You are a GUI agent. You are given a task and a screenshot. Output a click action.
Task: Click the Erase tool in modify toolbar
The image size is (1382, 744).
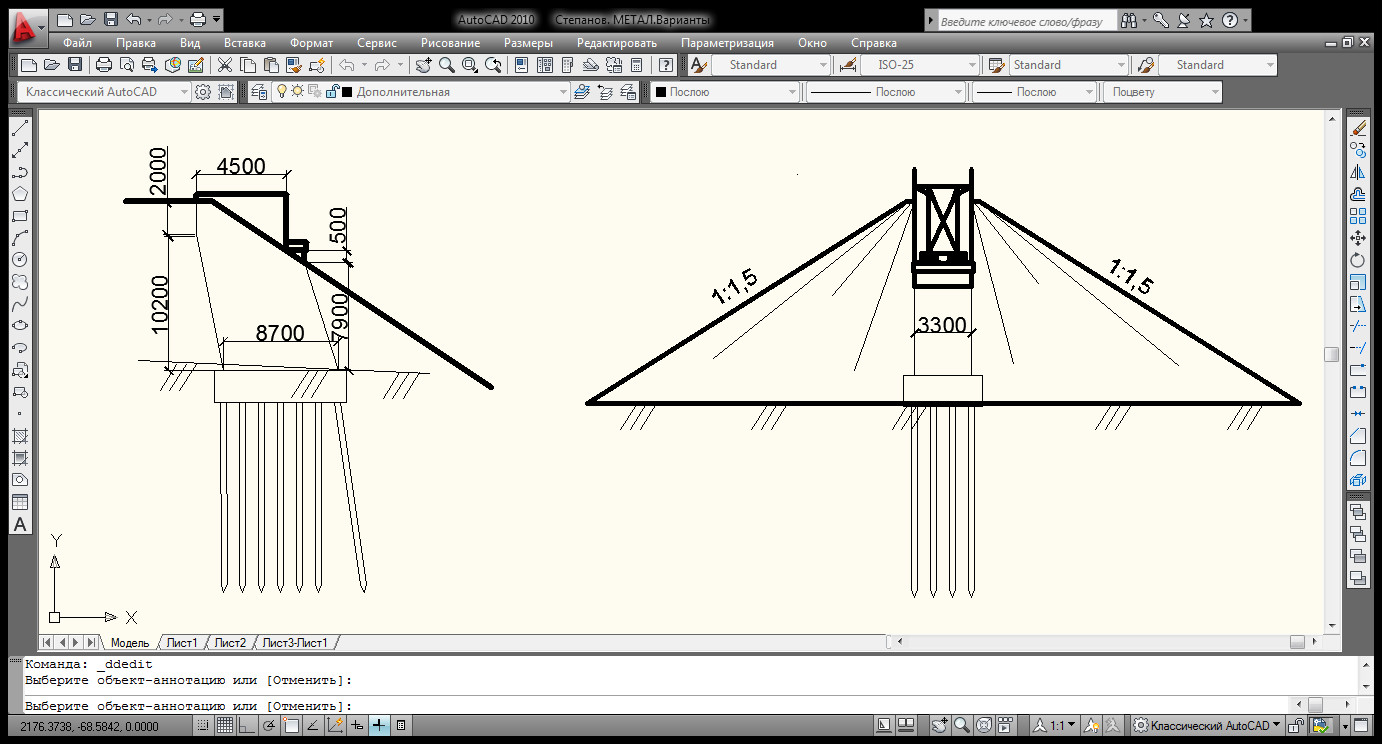1358,128
